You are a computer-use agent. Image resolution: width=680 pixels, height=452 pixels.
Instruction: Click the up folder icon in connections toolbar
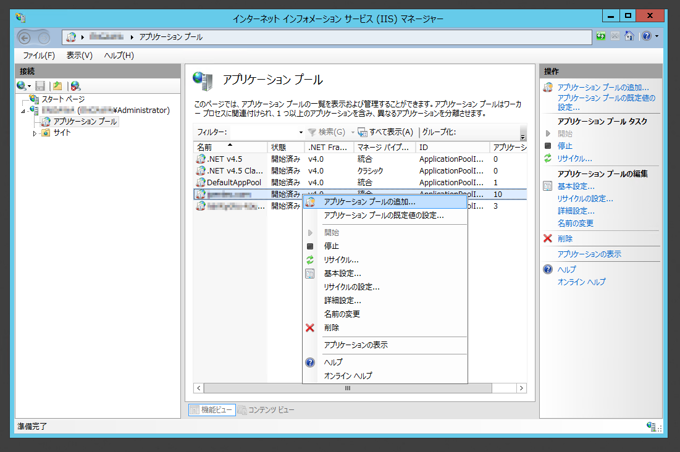click(x=58, y=86)
